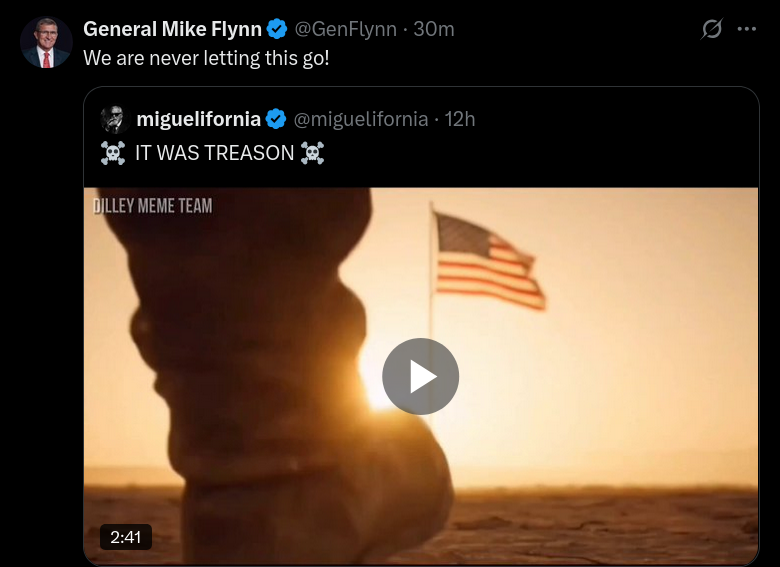
Task: Click the verified badge beside General Mike Flynn
Action: point(278,29)
